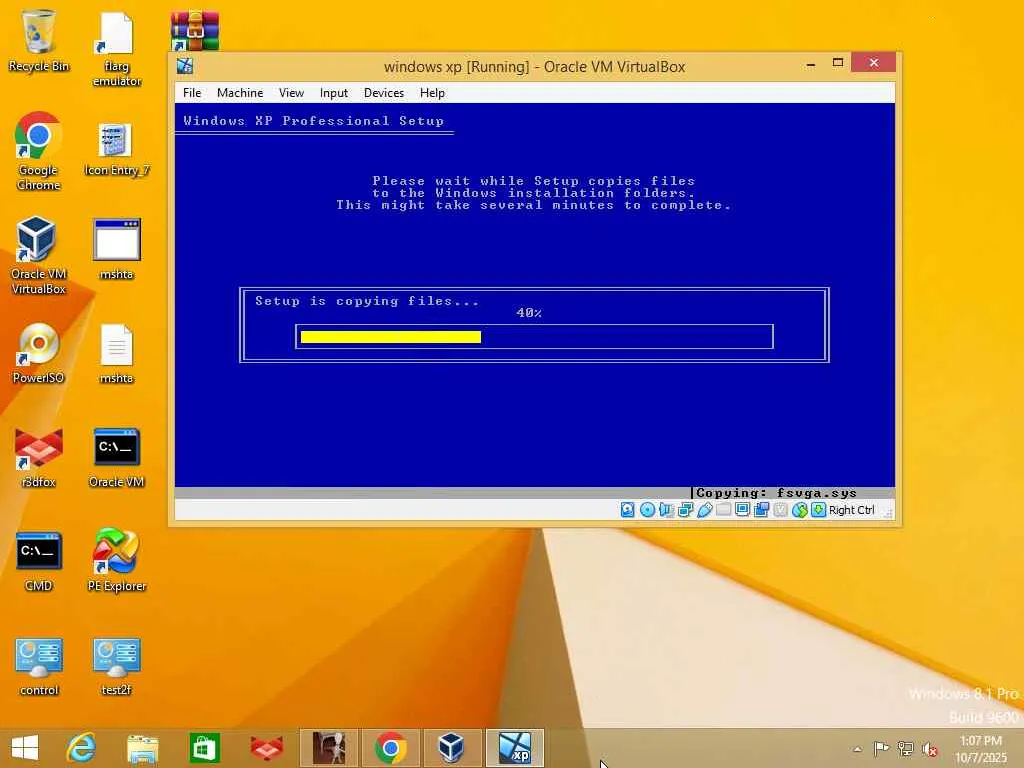Viewport: 1024px width, 768px height.
Task: Click the optical drive status icon
Action: 647,510
